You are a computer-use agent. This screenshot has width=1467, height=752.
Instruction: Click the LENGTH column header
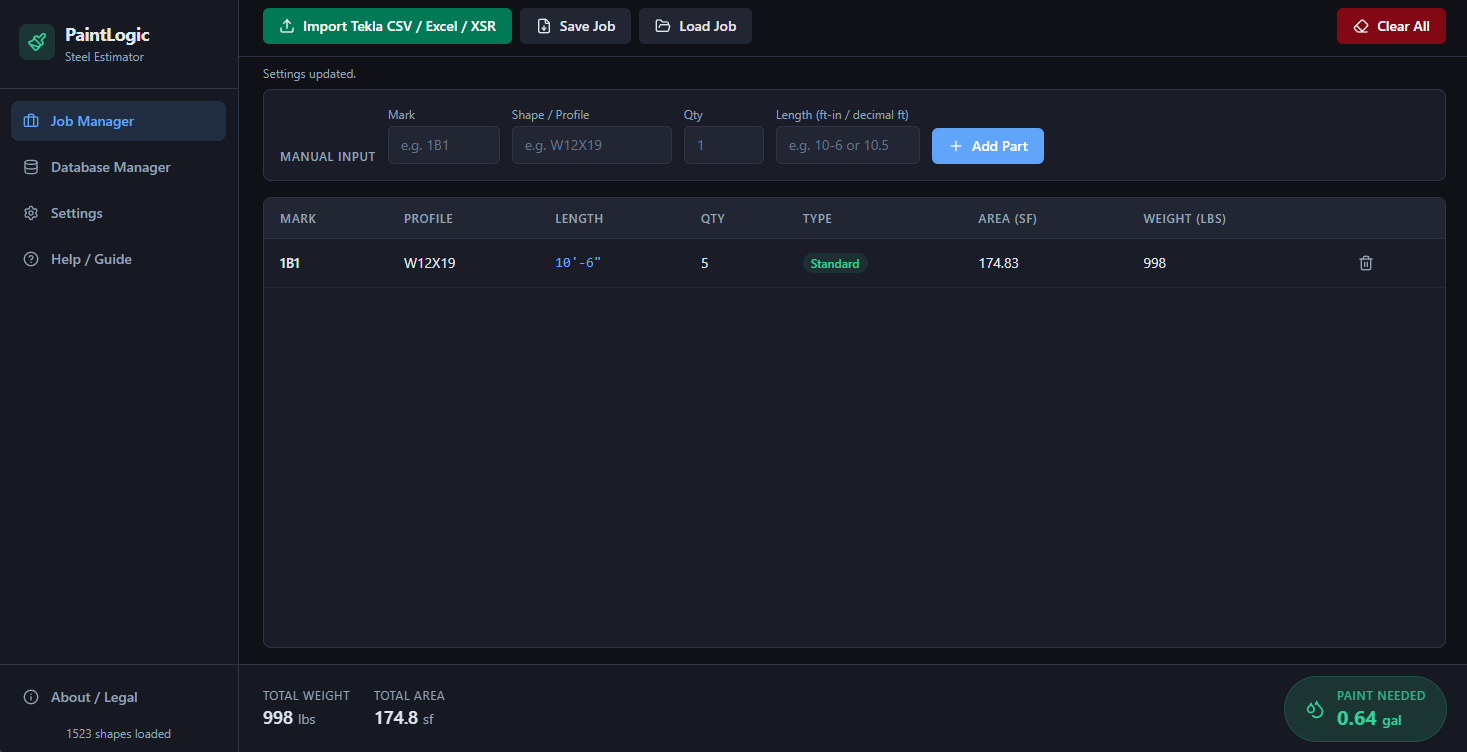(579, 219)
